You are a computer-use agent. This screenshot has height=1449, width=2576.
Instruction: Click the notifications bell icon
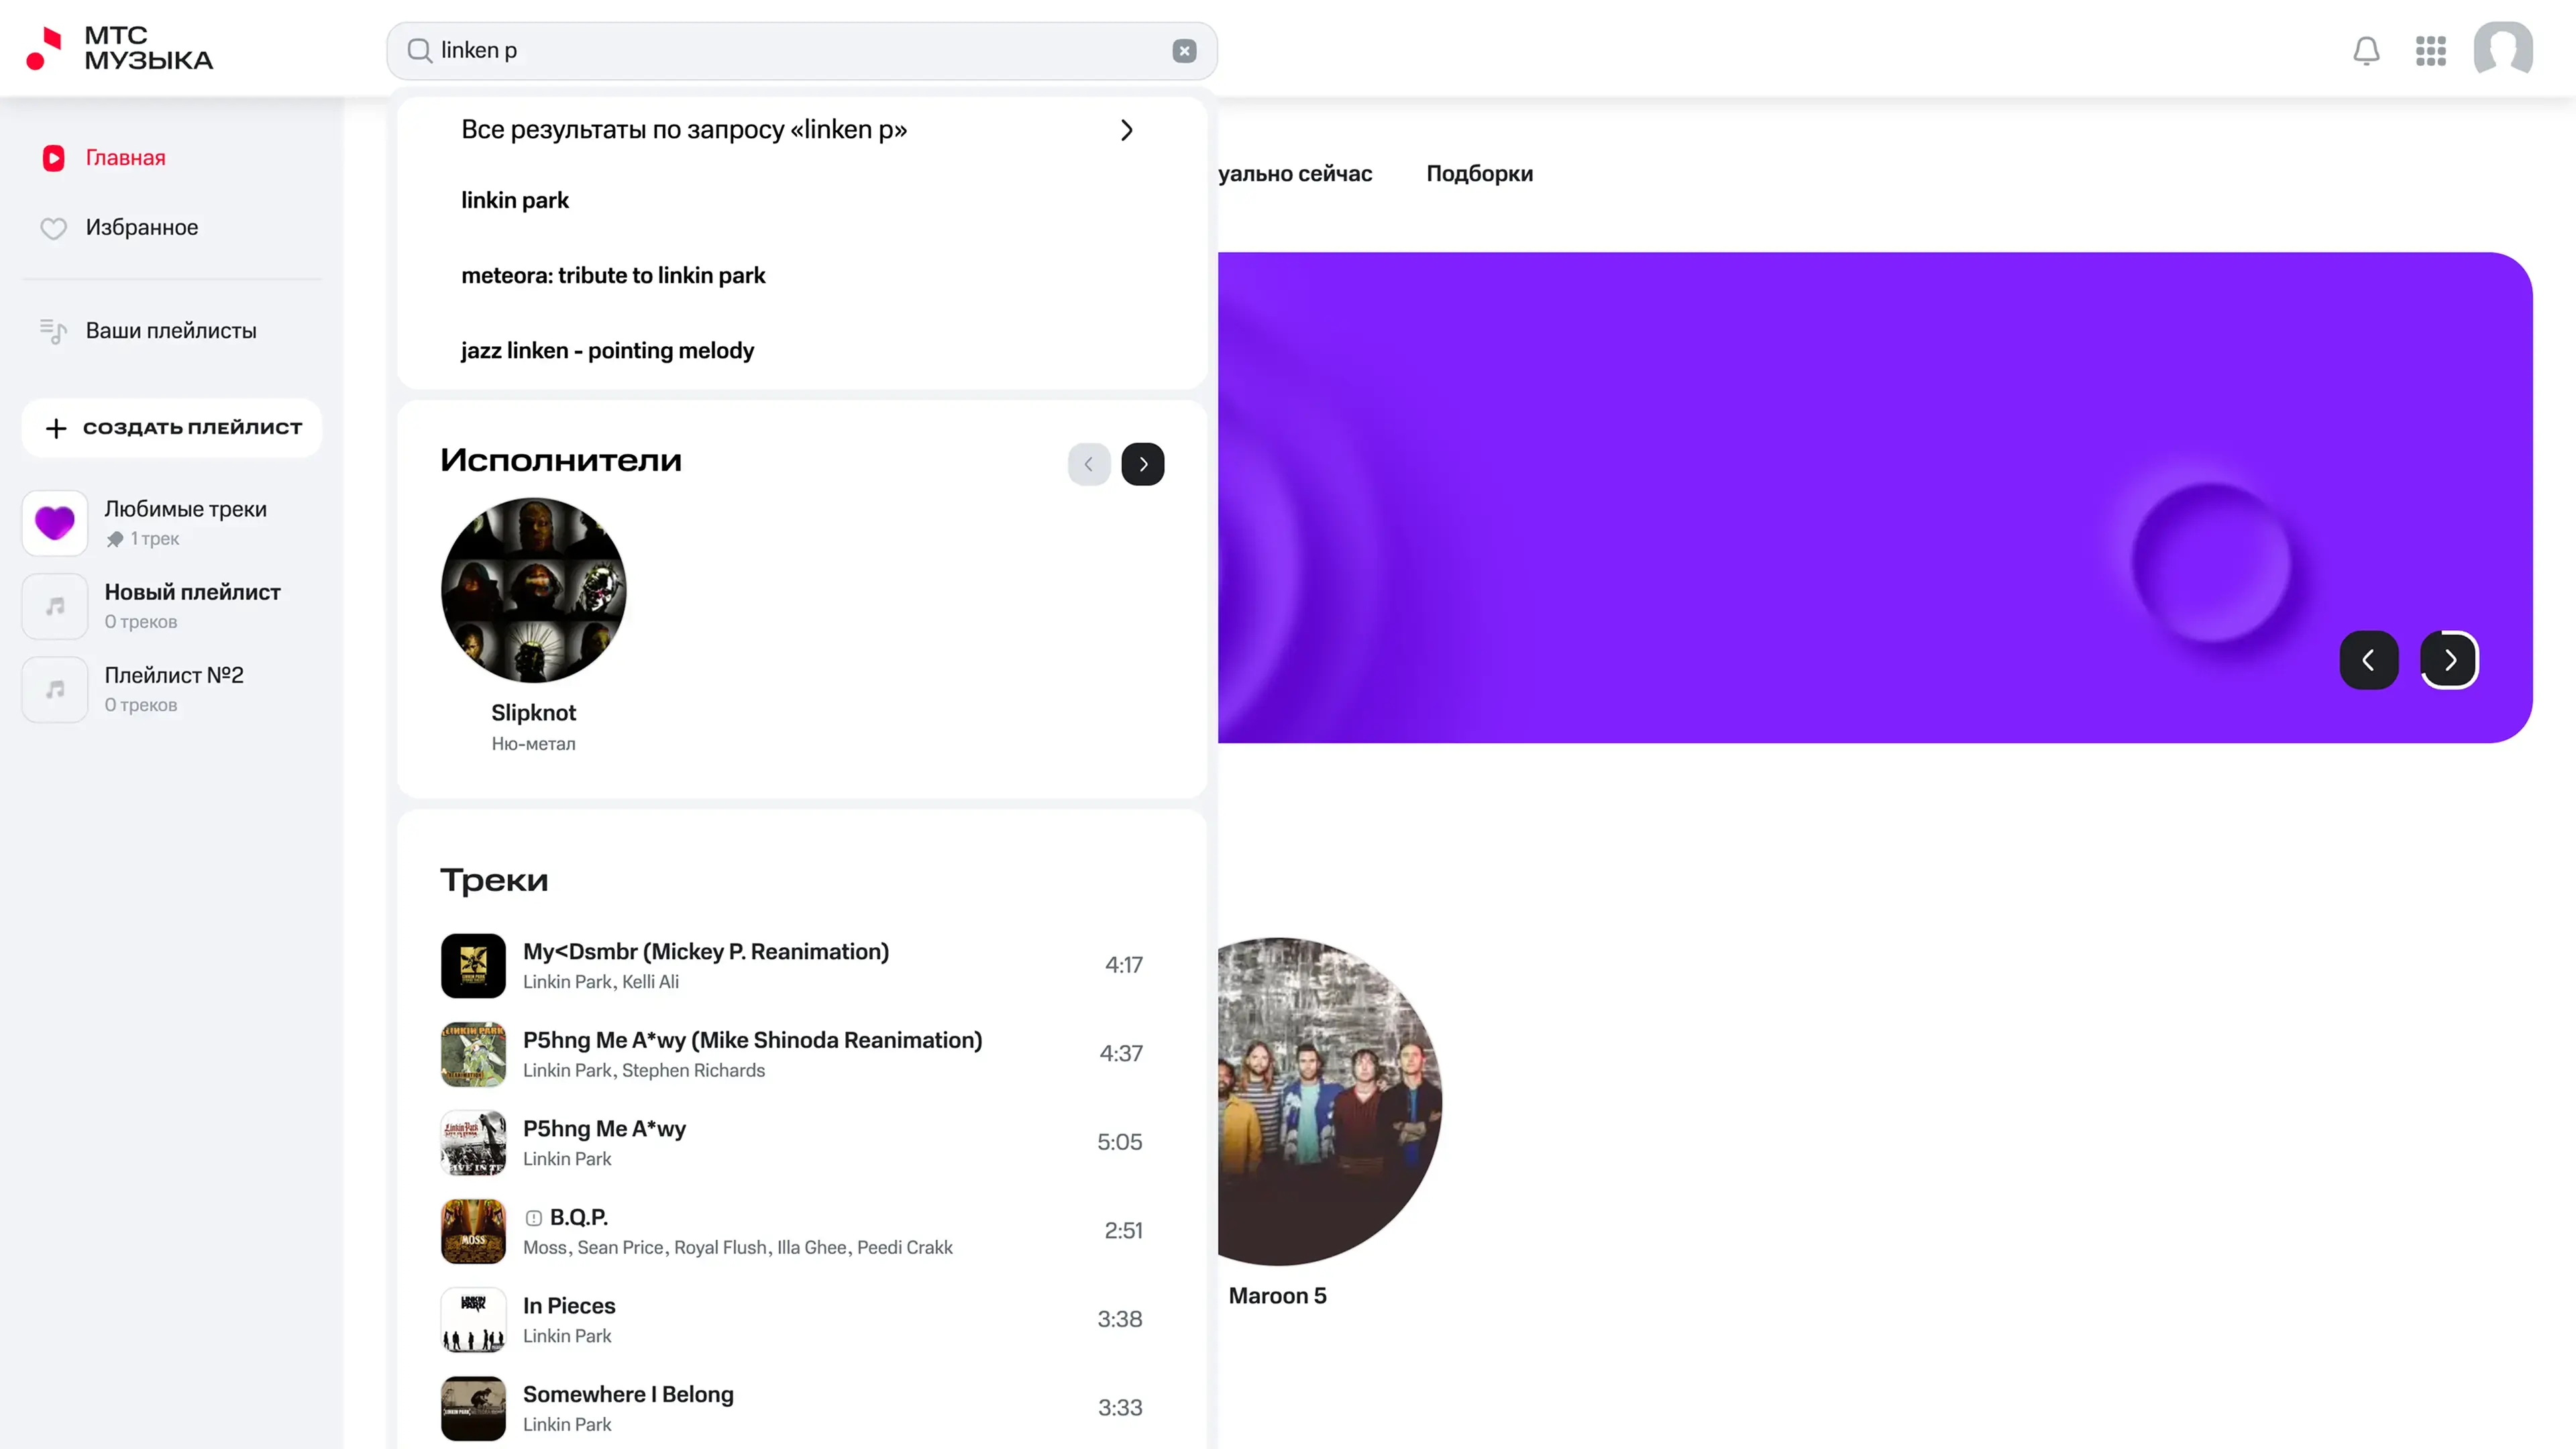pos(2366,50)
